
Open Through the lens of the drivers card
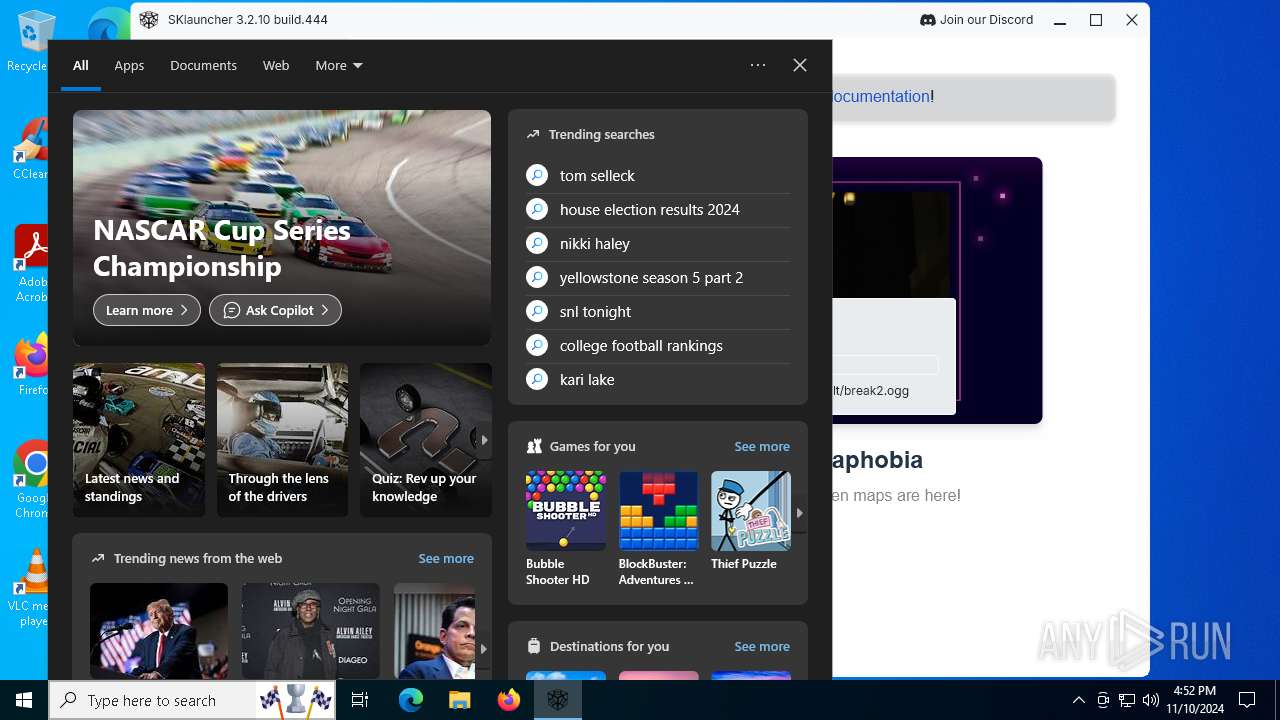pos(283,440)
